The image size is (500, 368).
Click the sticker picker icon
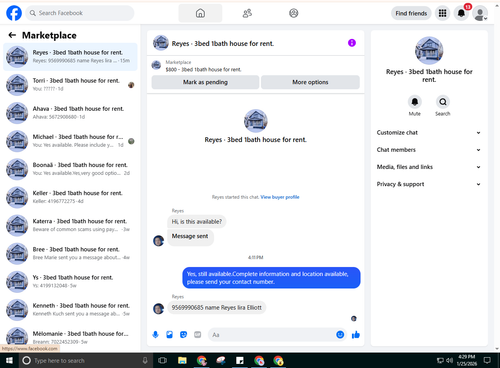(x=183, y=334)
